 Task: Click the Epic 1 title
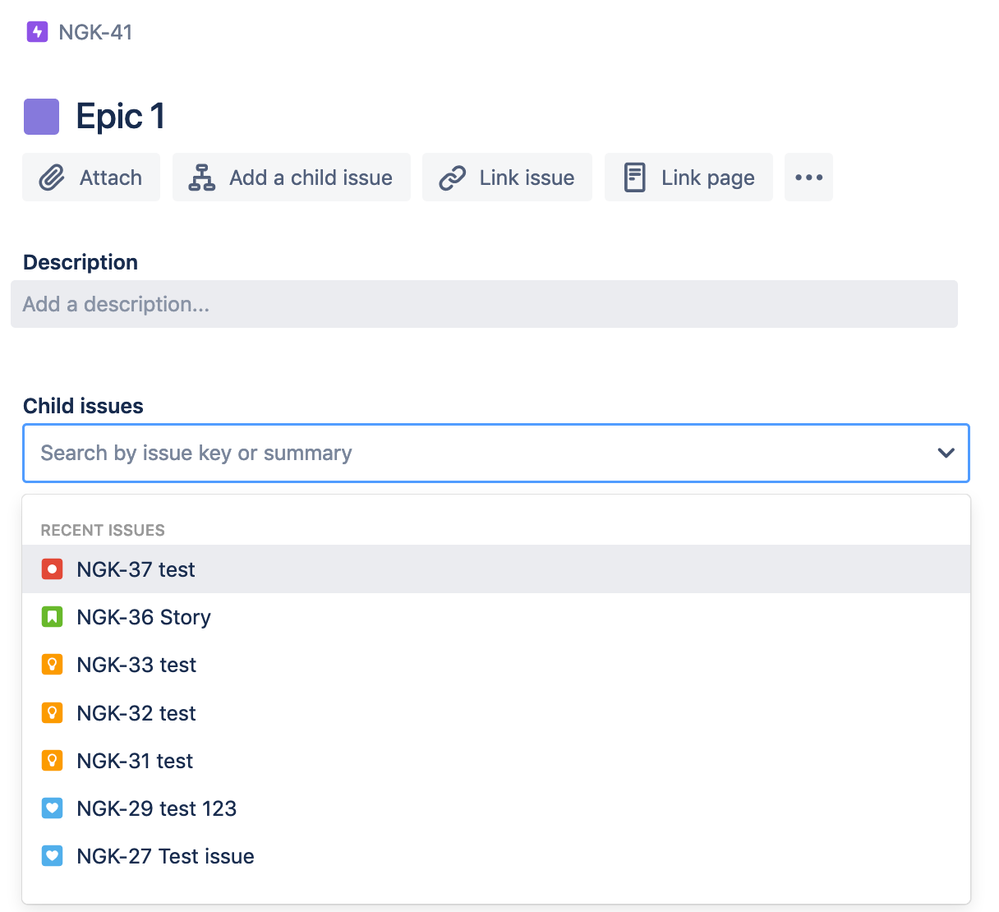(120, 117)
